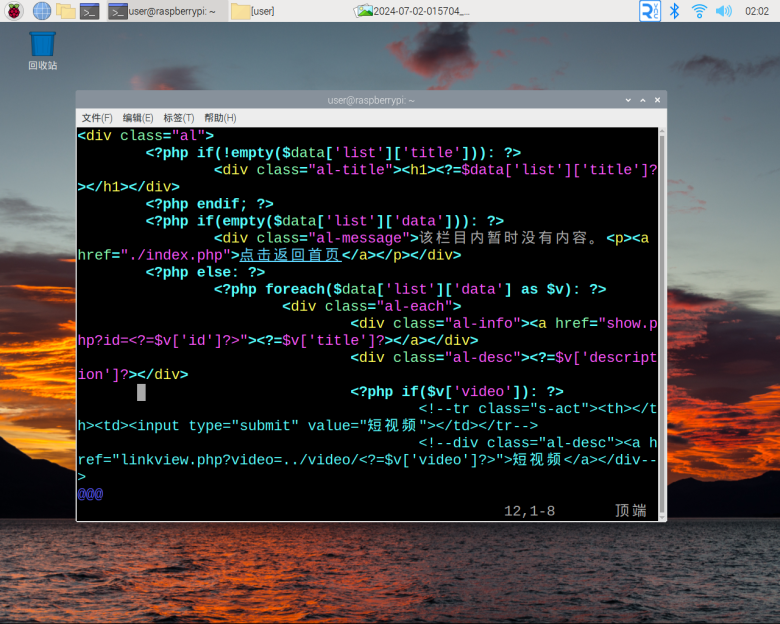Maximize the terminal window

pyautogui.click(x=643, y=100)
